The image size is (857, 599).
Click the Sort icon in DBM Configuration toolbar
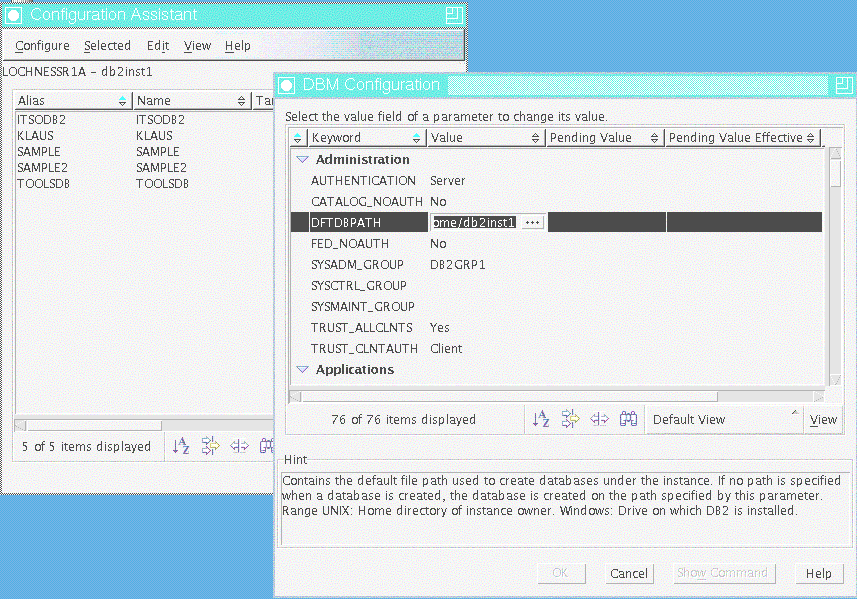click(x=541, y=420)
